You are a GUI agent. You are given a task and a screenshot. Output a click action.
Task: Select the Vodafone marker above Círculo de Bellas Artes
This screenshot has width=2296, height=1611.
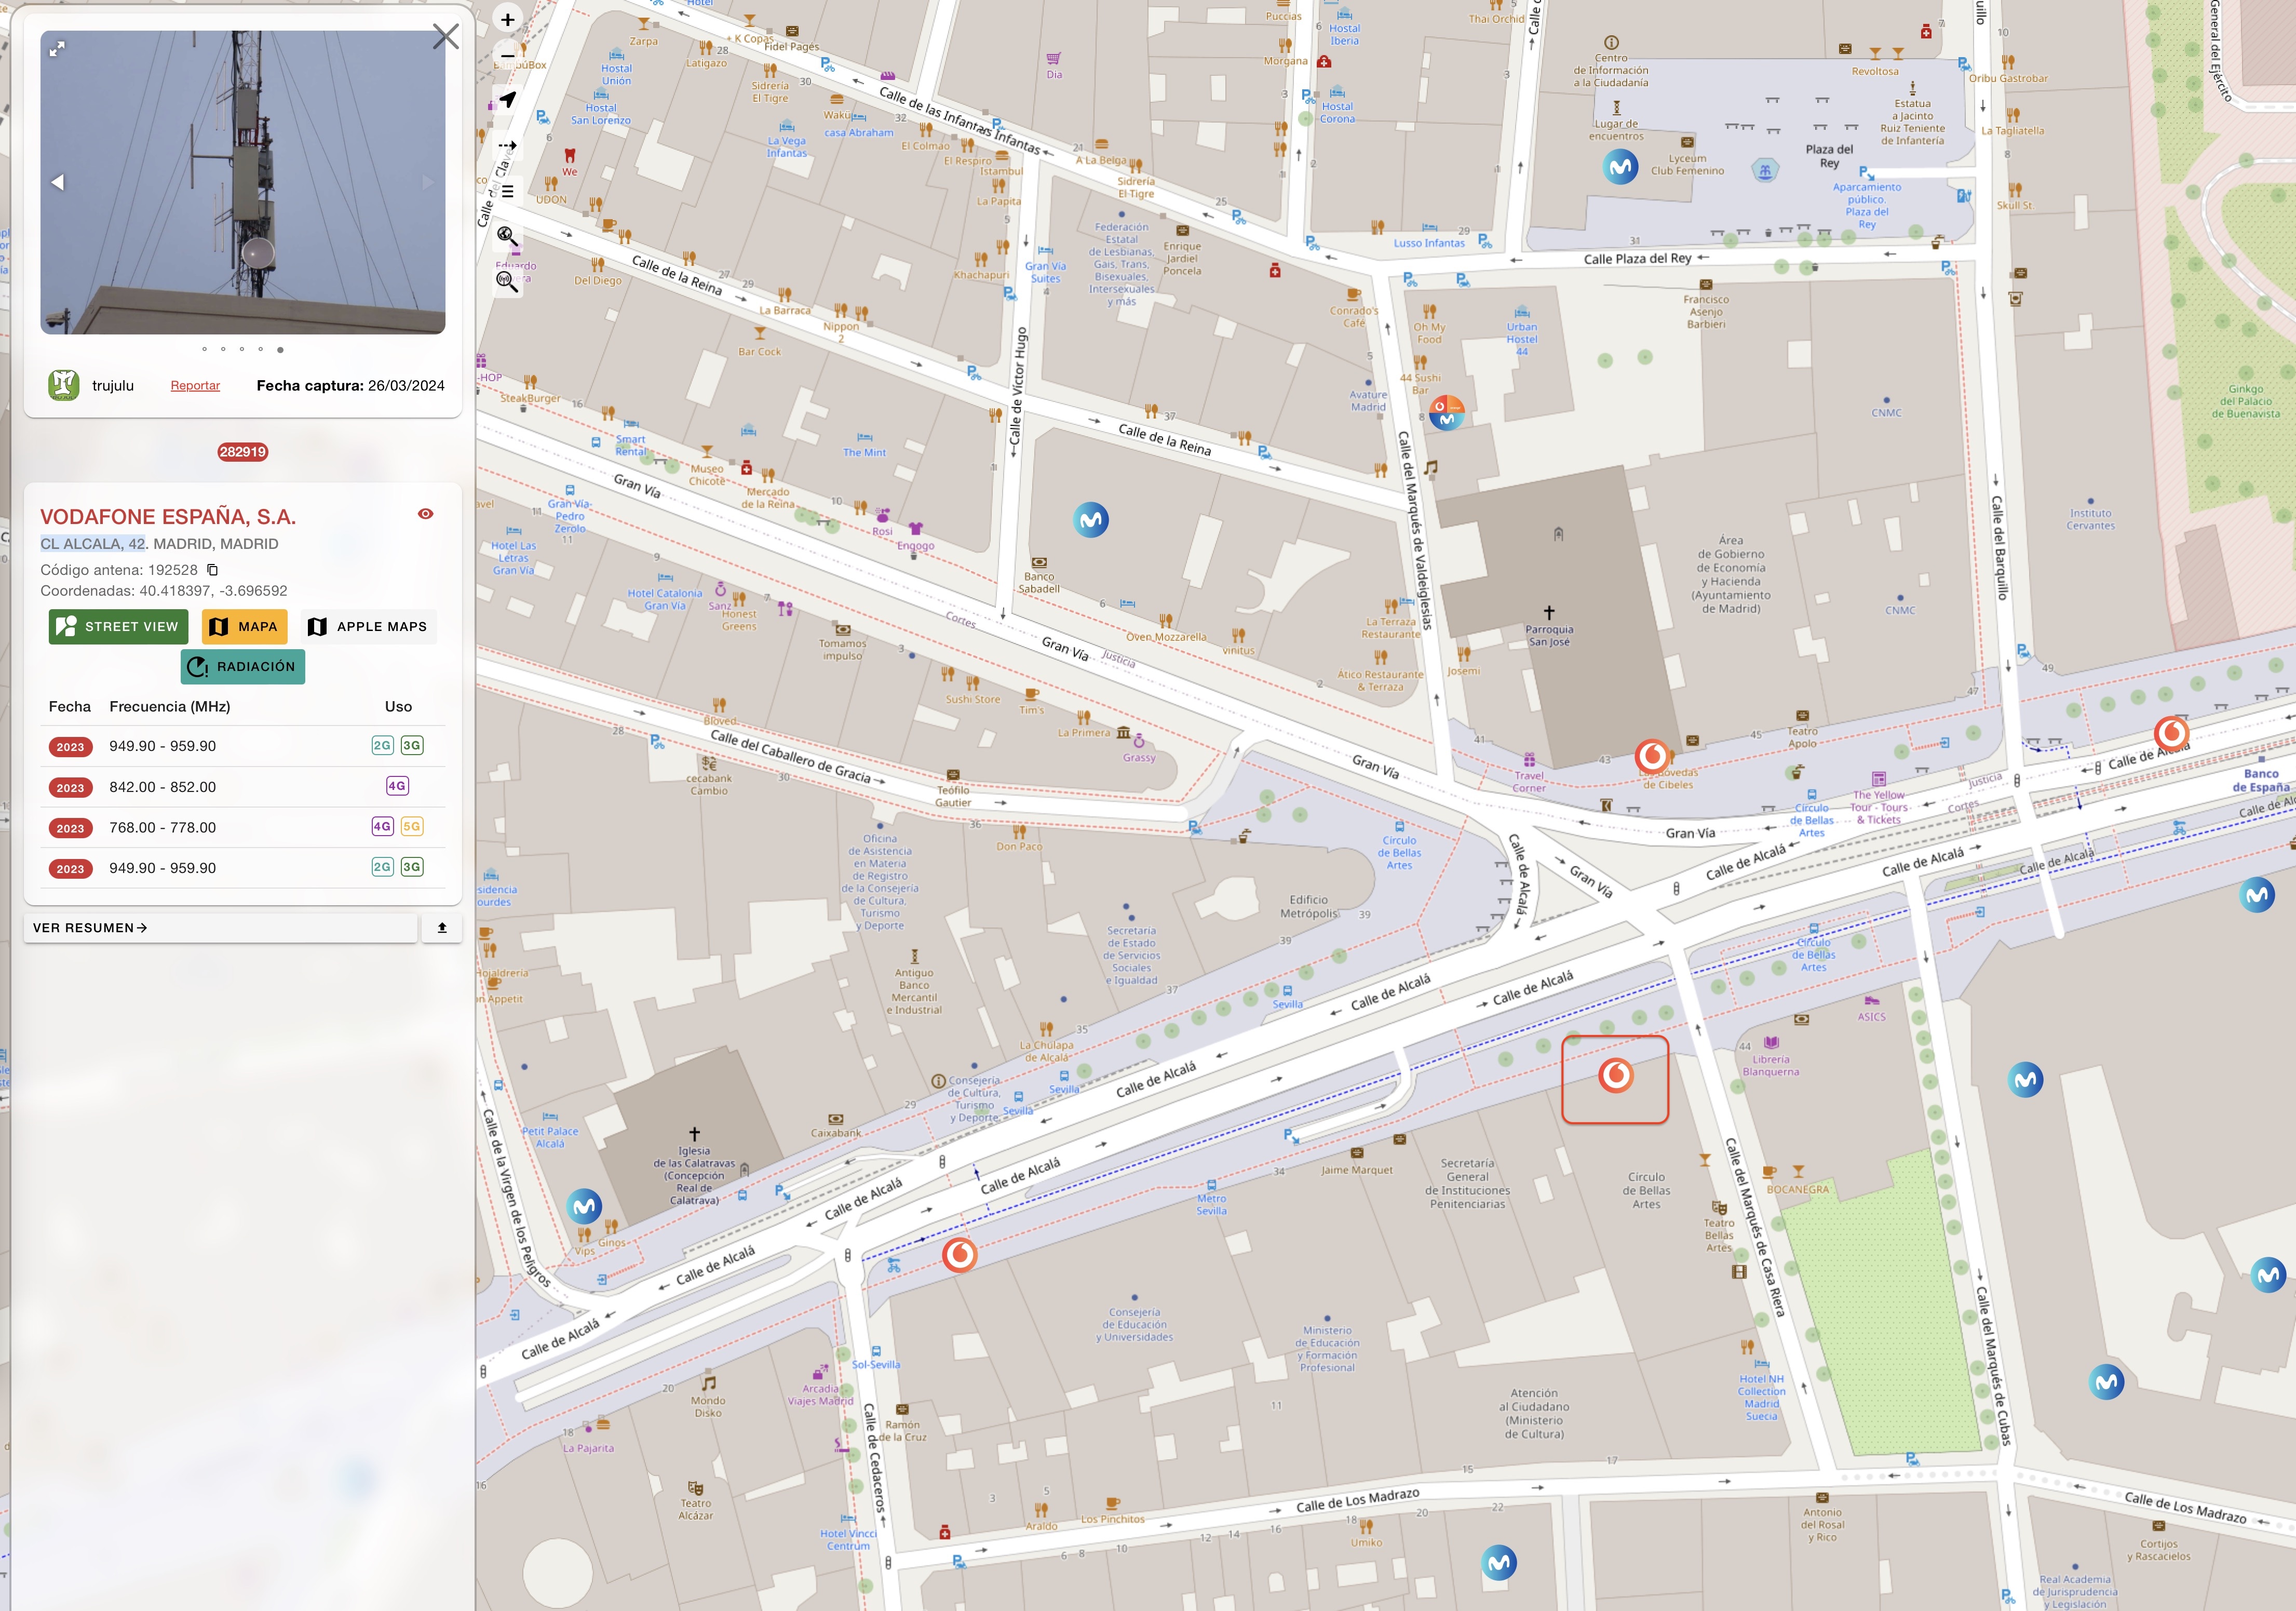point(1616,1075)
